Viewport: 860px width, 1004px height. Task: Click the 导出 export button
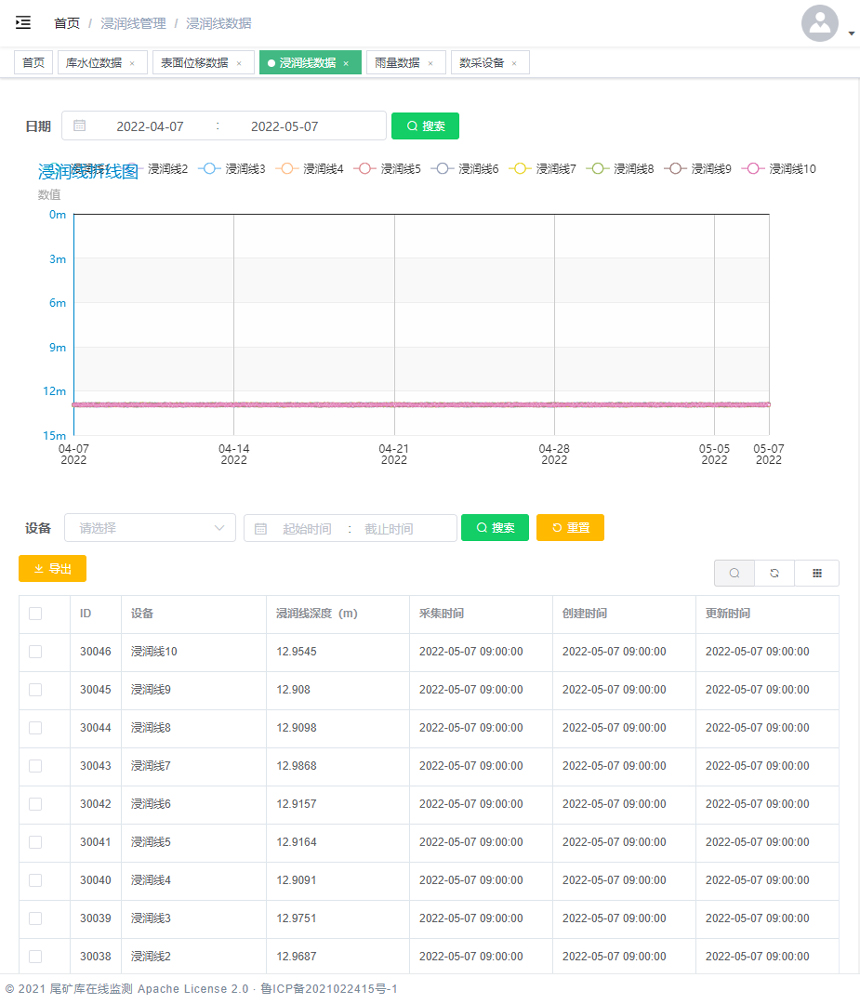click(x=52, y=569)
